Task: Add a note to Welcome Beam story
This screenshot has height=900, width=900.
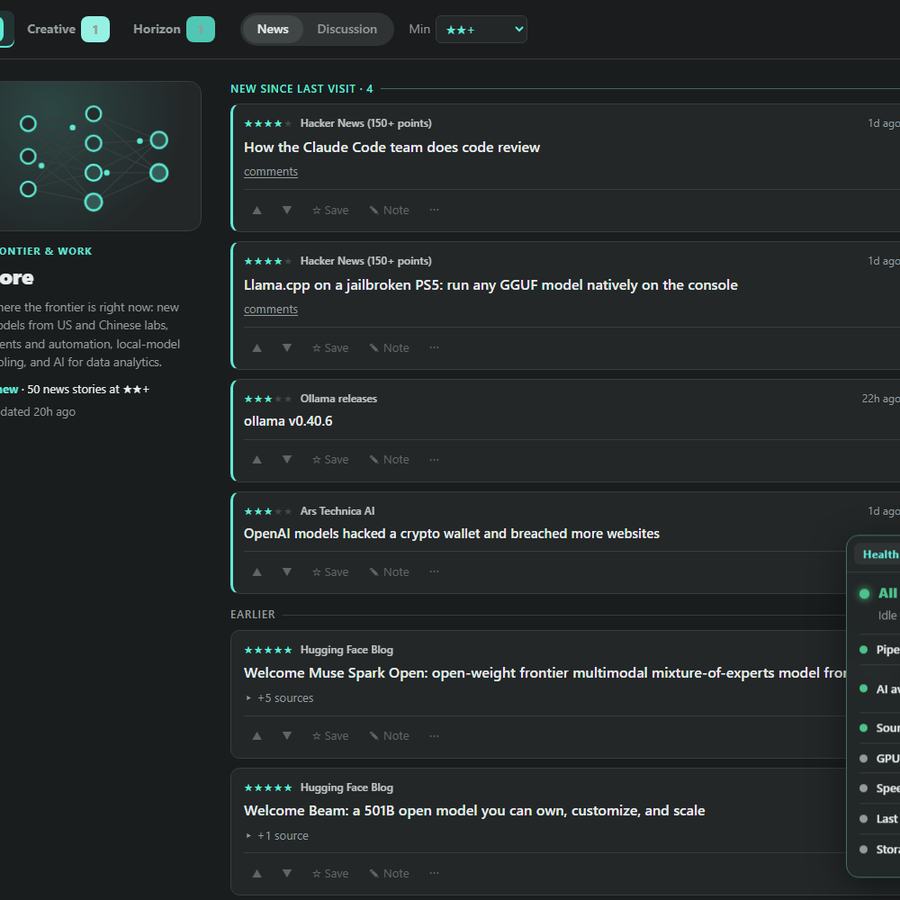Action: pos(390,874)
